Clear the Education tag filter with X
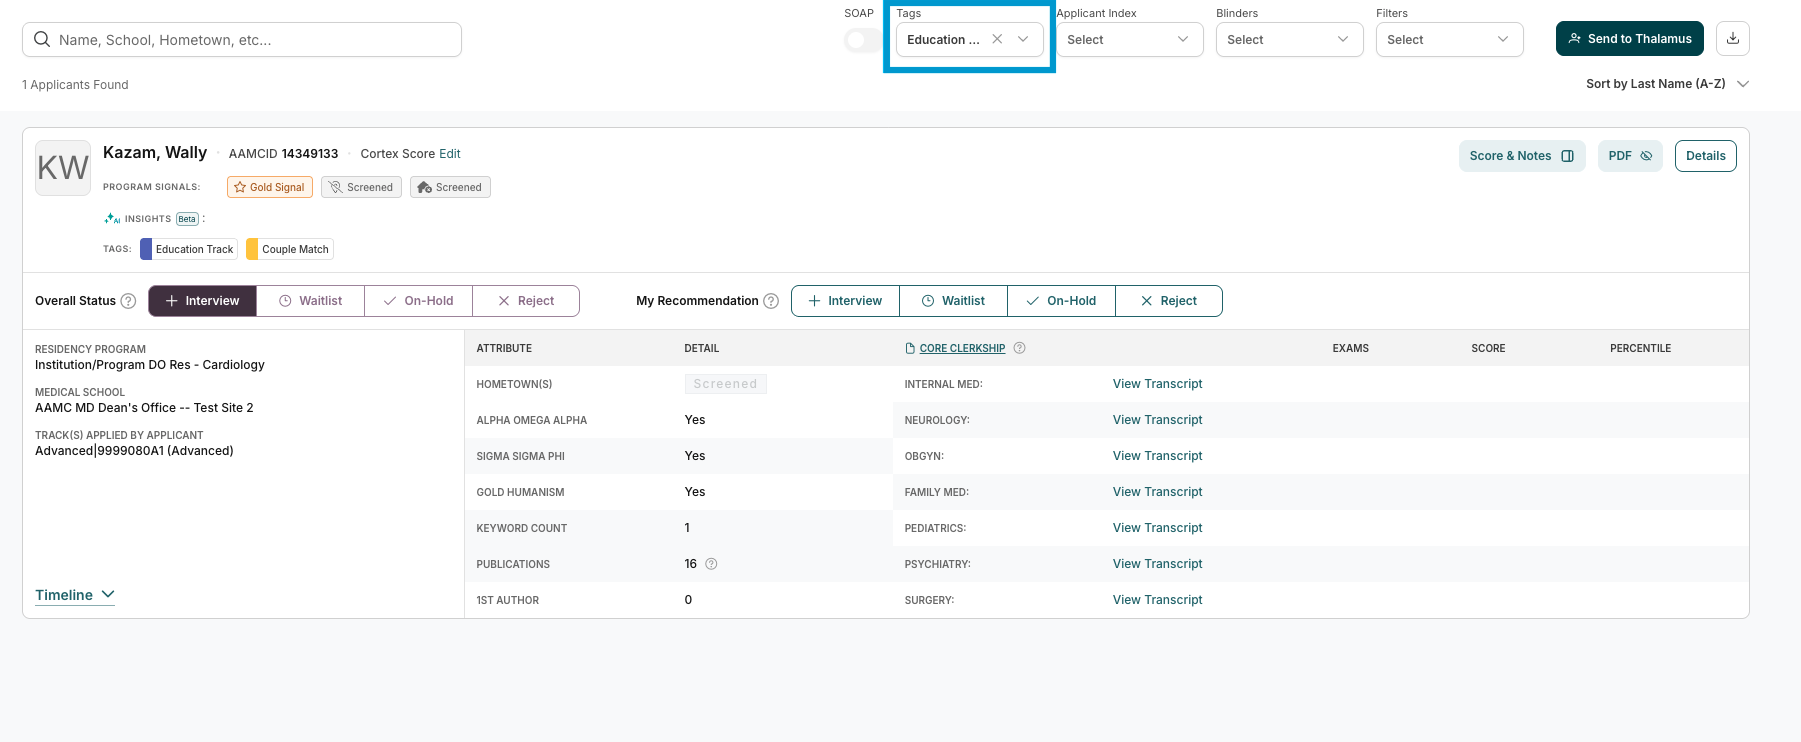1801x742 pixels. (997, 39)
